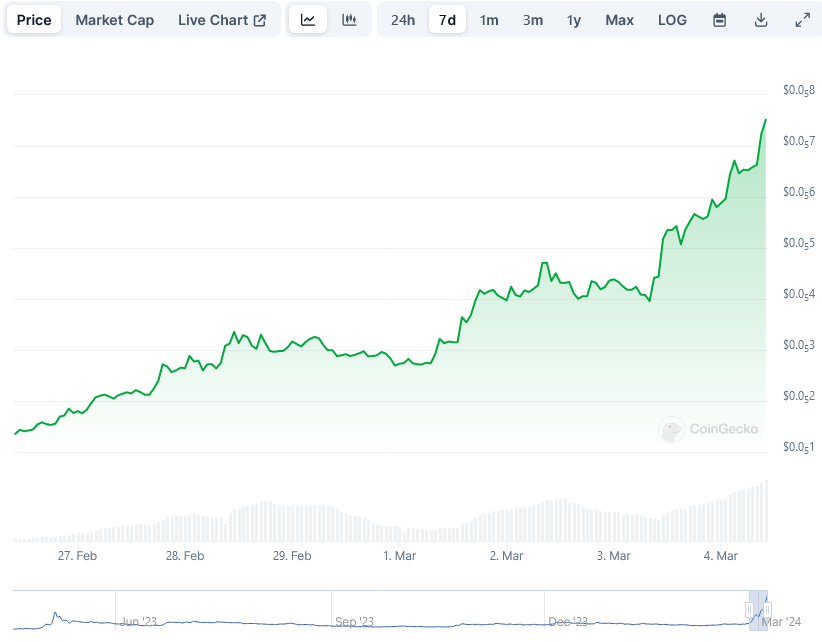
Task: Choose the 1m time range
Action: [489, 20]
